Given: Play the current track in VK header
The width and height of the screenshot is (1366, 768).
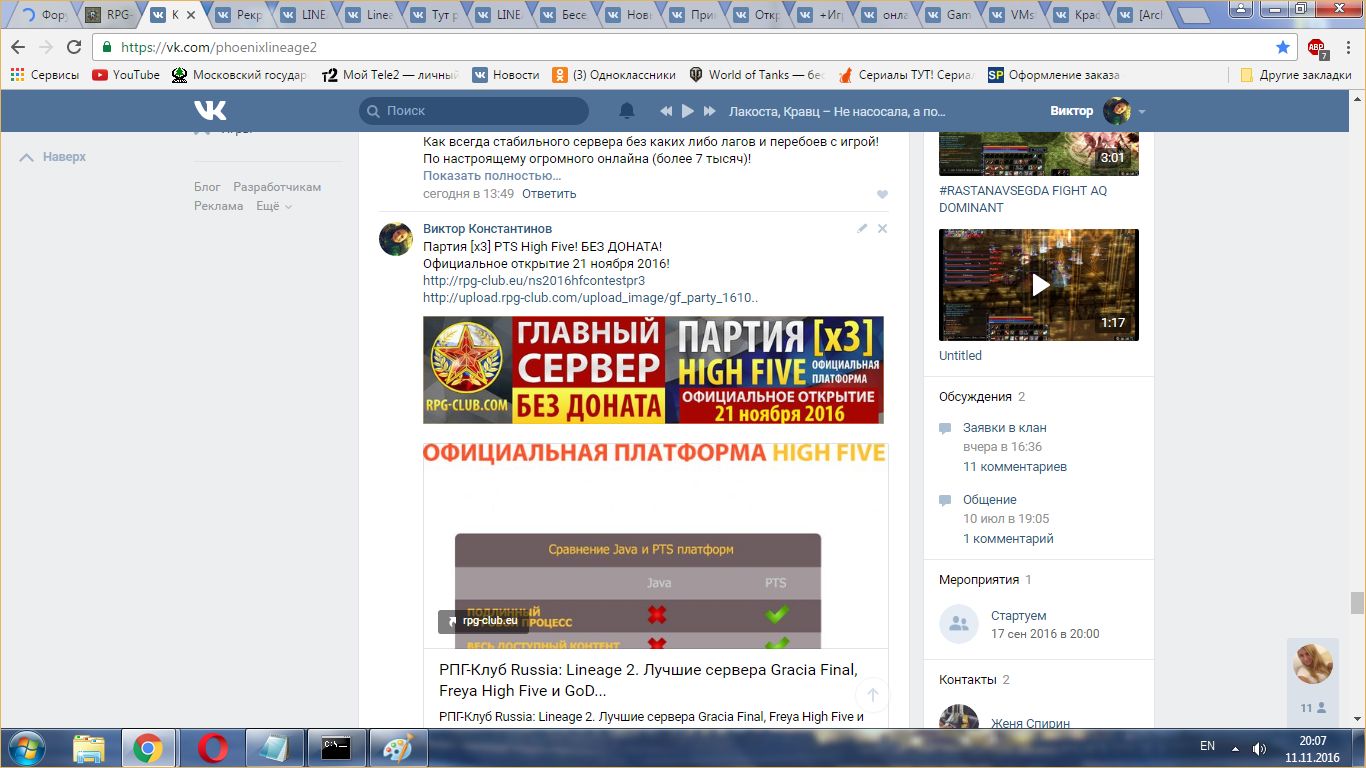Looking at the screenshot, I should (x=688, y=111).
